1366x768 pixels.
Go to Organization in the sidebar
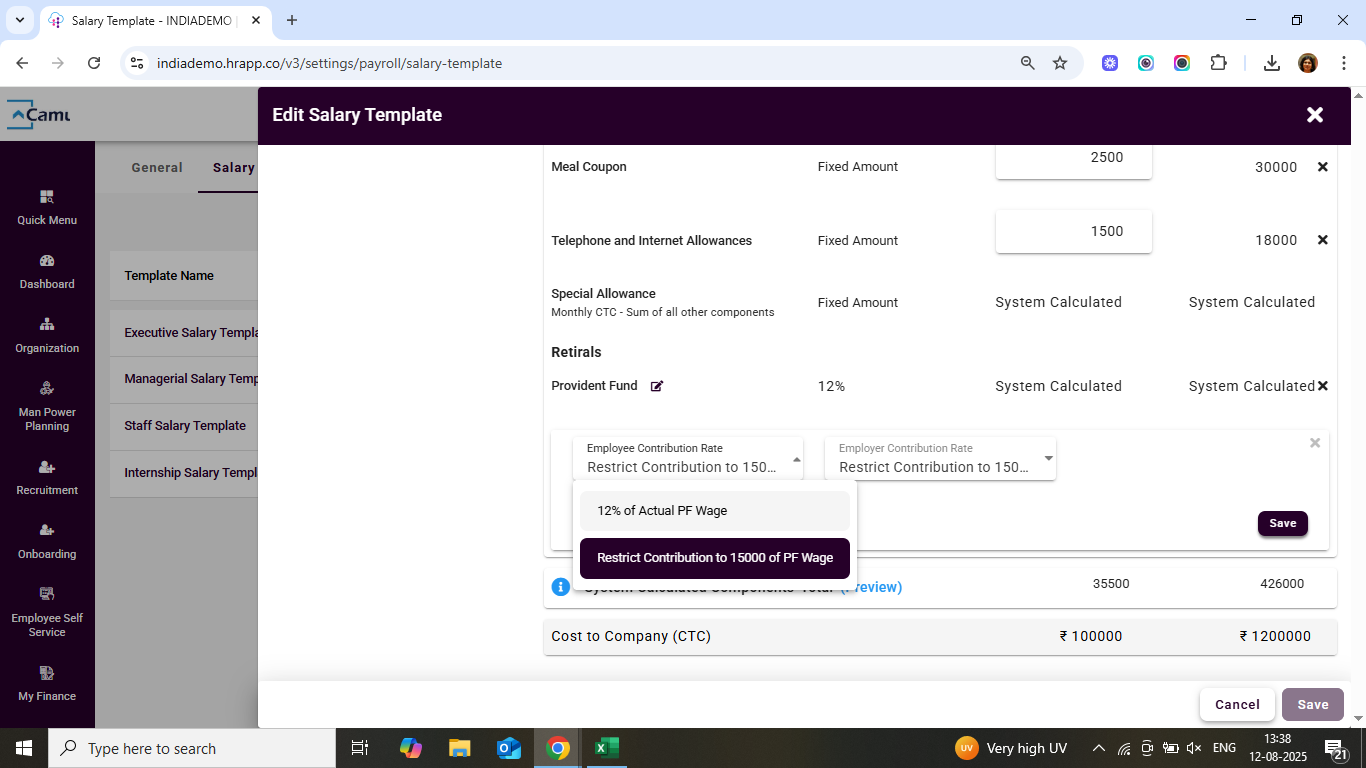point(47,335)
